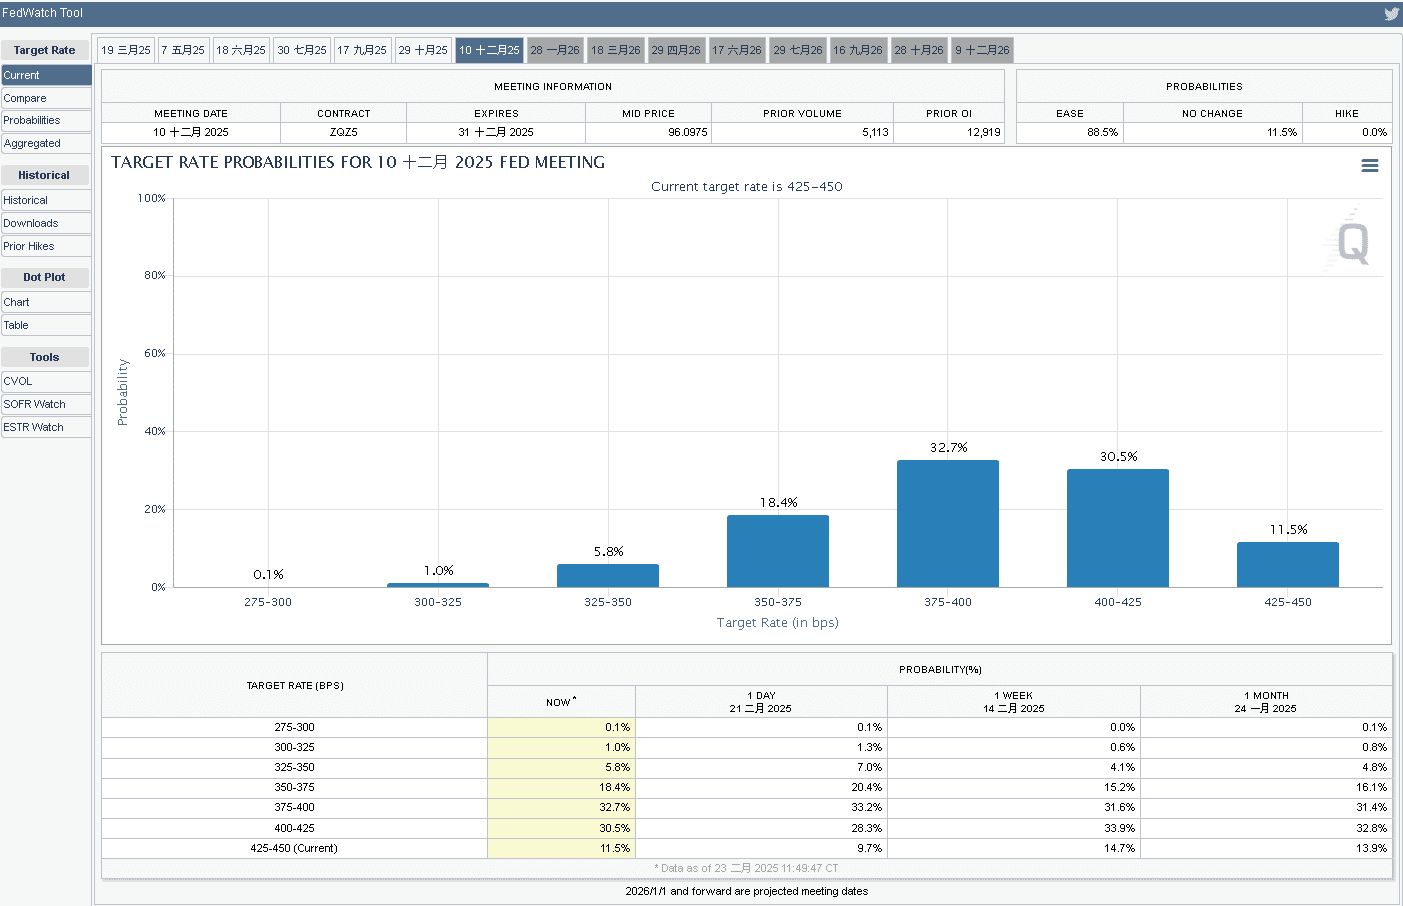
Task: Click the Twitter bird icon
Action: (1391, 14)
